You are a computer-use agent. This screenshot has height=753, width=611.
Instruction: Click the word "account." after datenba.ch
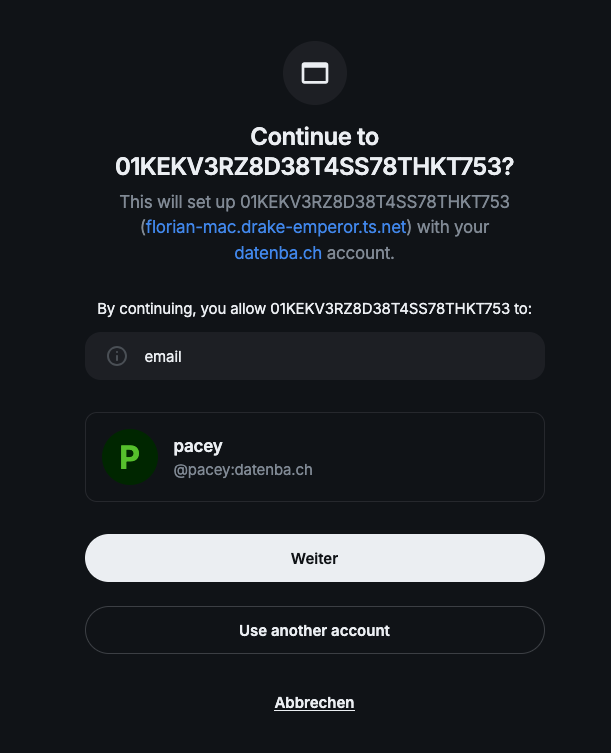(x=361, y=253)
